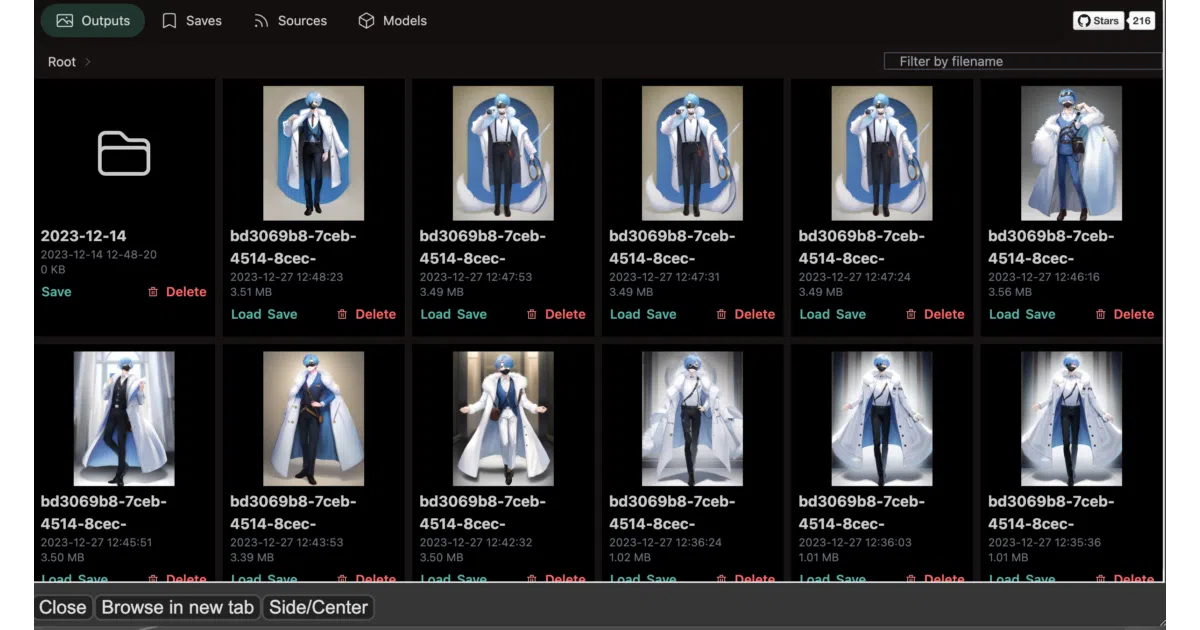The image size is (1200, 630).
Task: Click the trash icon on the 12:47:53 image
Action: pos(532,314)
